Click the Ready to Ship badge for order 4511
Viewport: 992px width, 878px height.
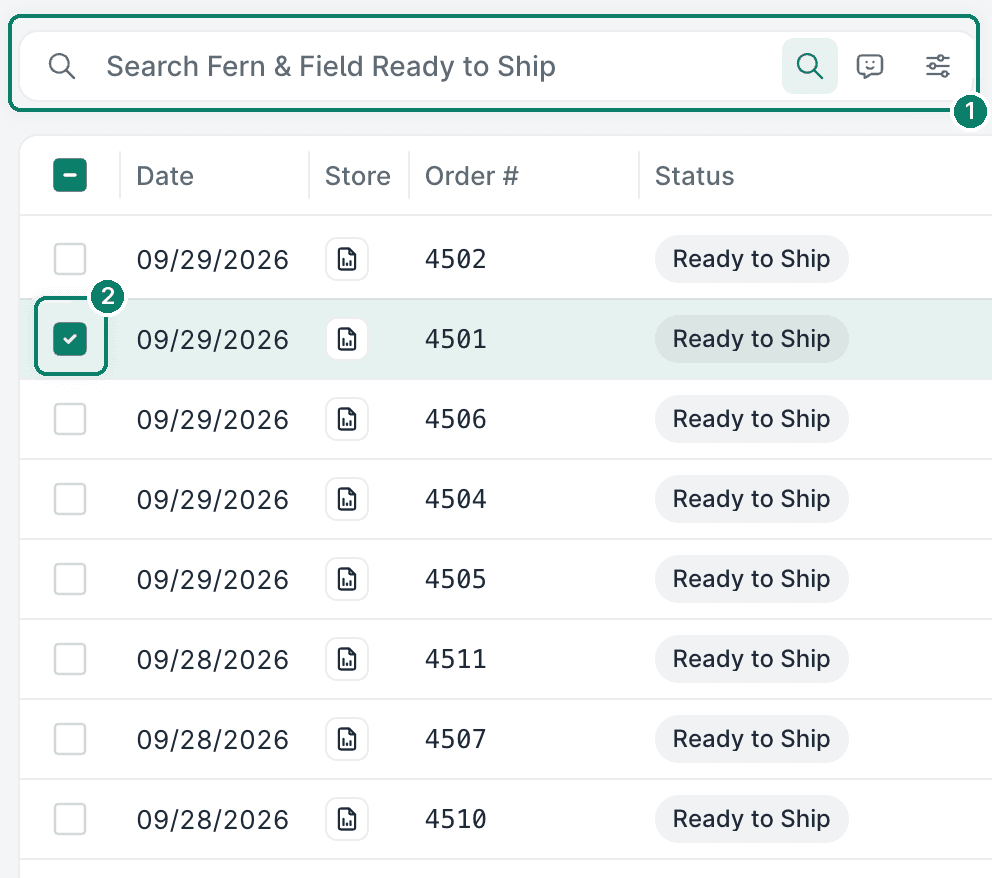(x=751, y=659)
